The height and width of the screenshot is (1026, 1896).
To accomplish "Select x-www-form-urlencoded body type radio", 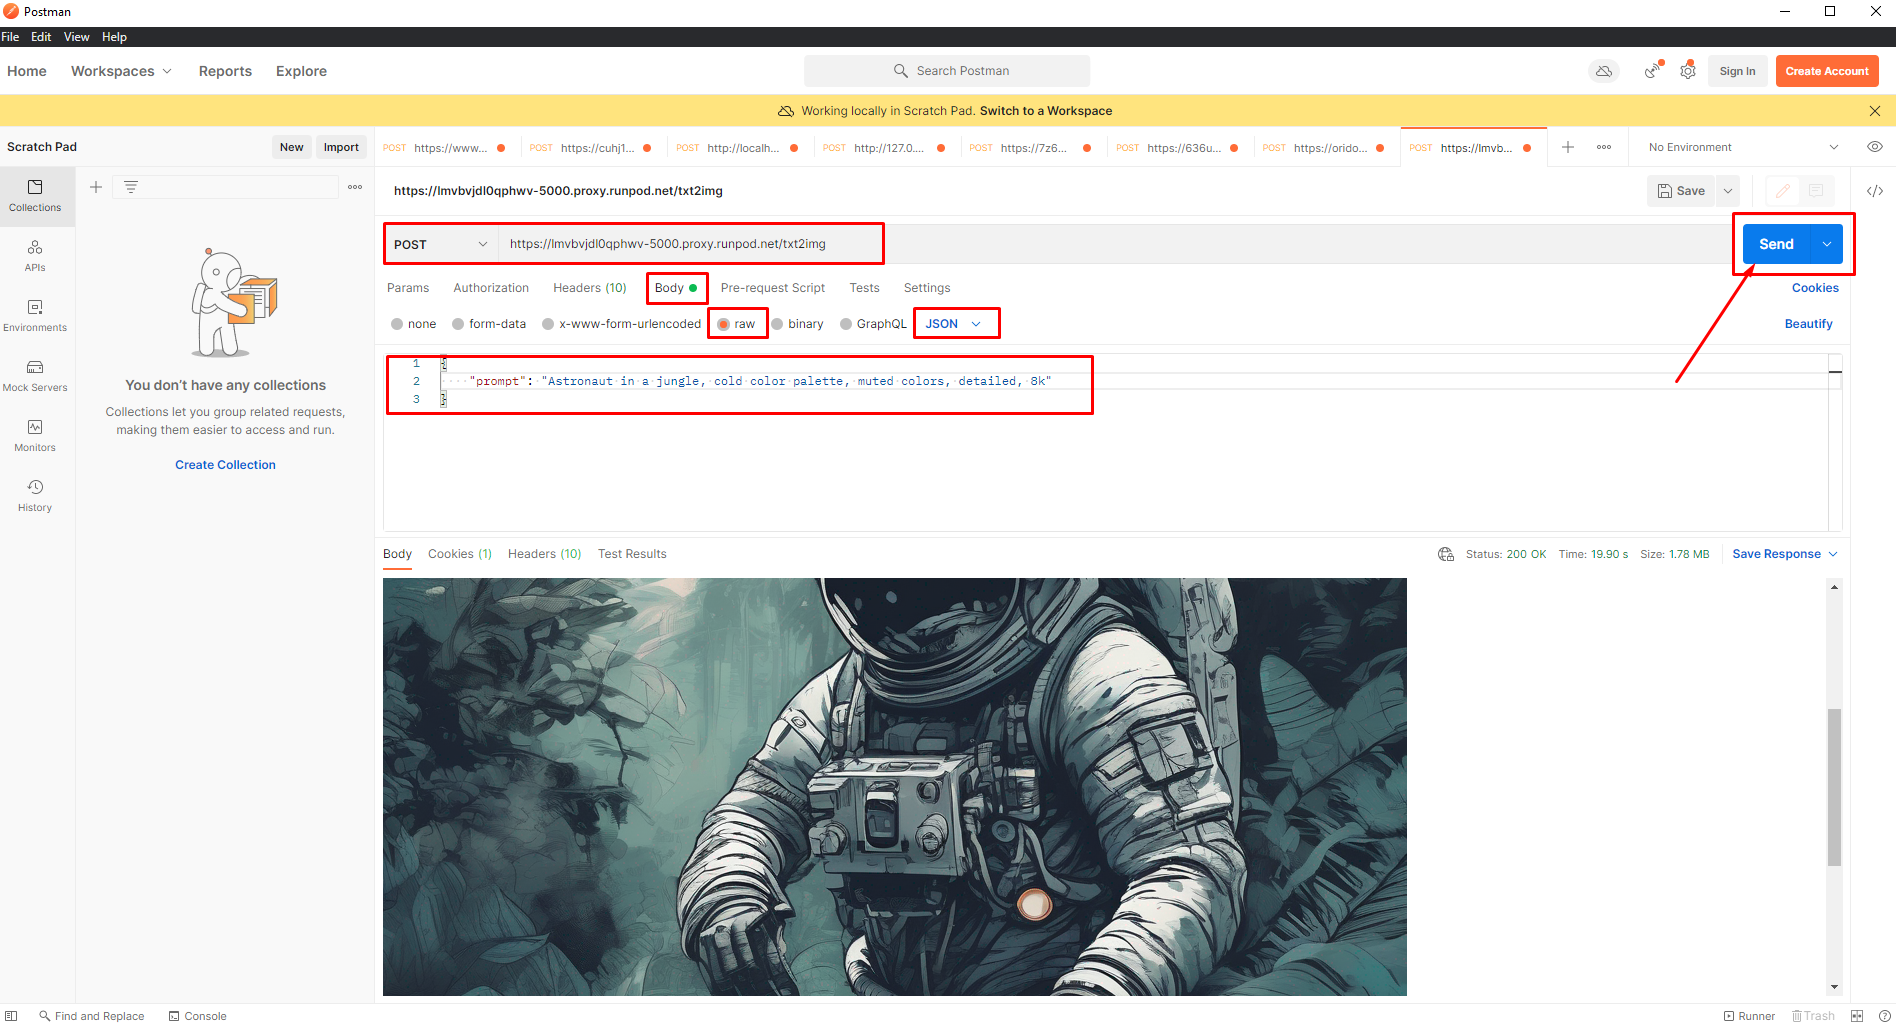I will (548, 324).
